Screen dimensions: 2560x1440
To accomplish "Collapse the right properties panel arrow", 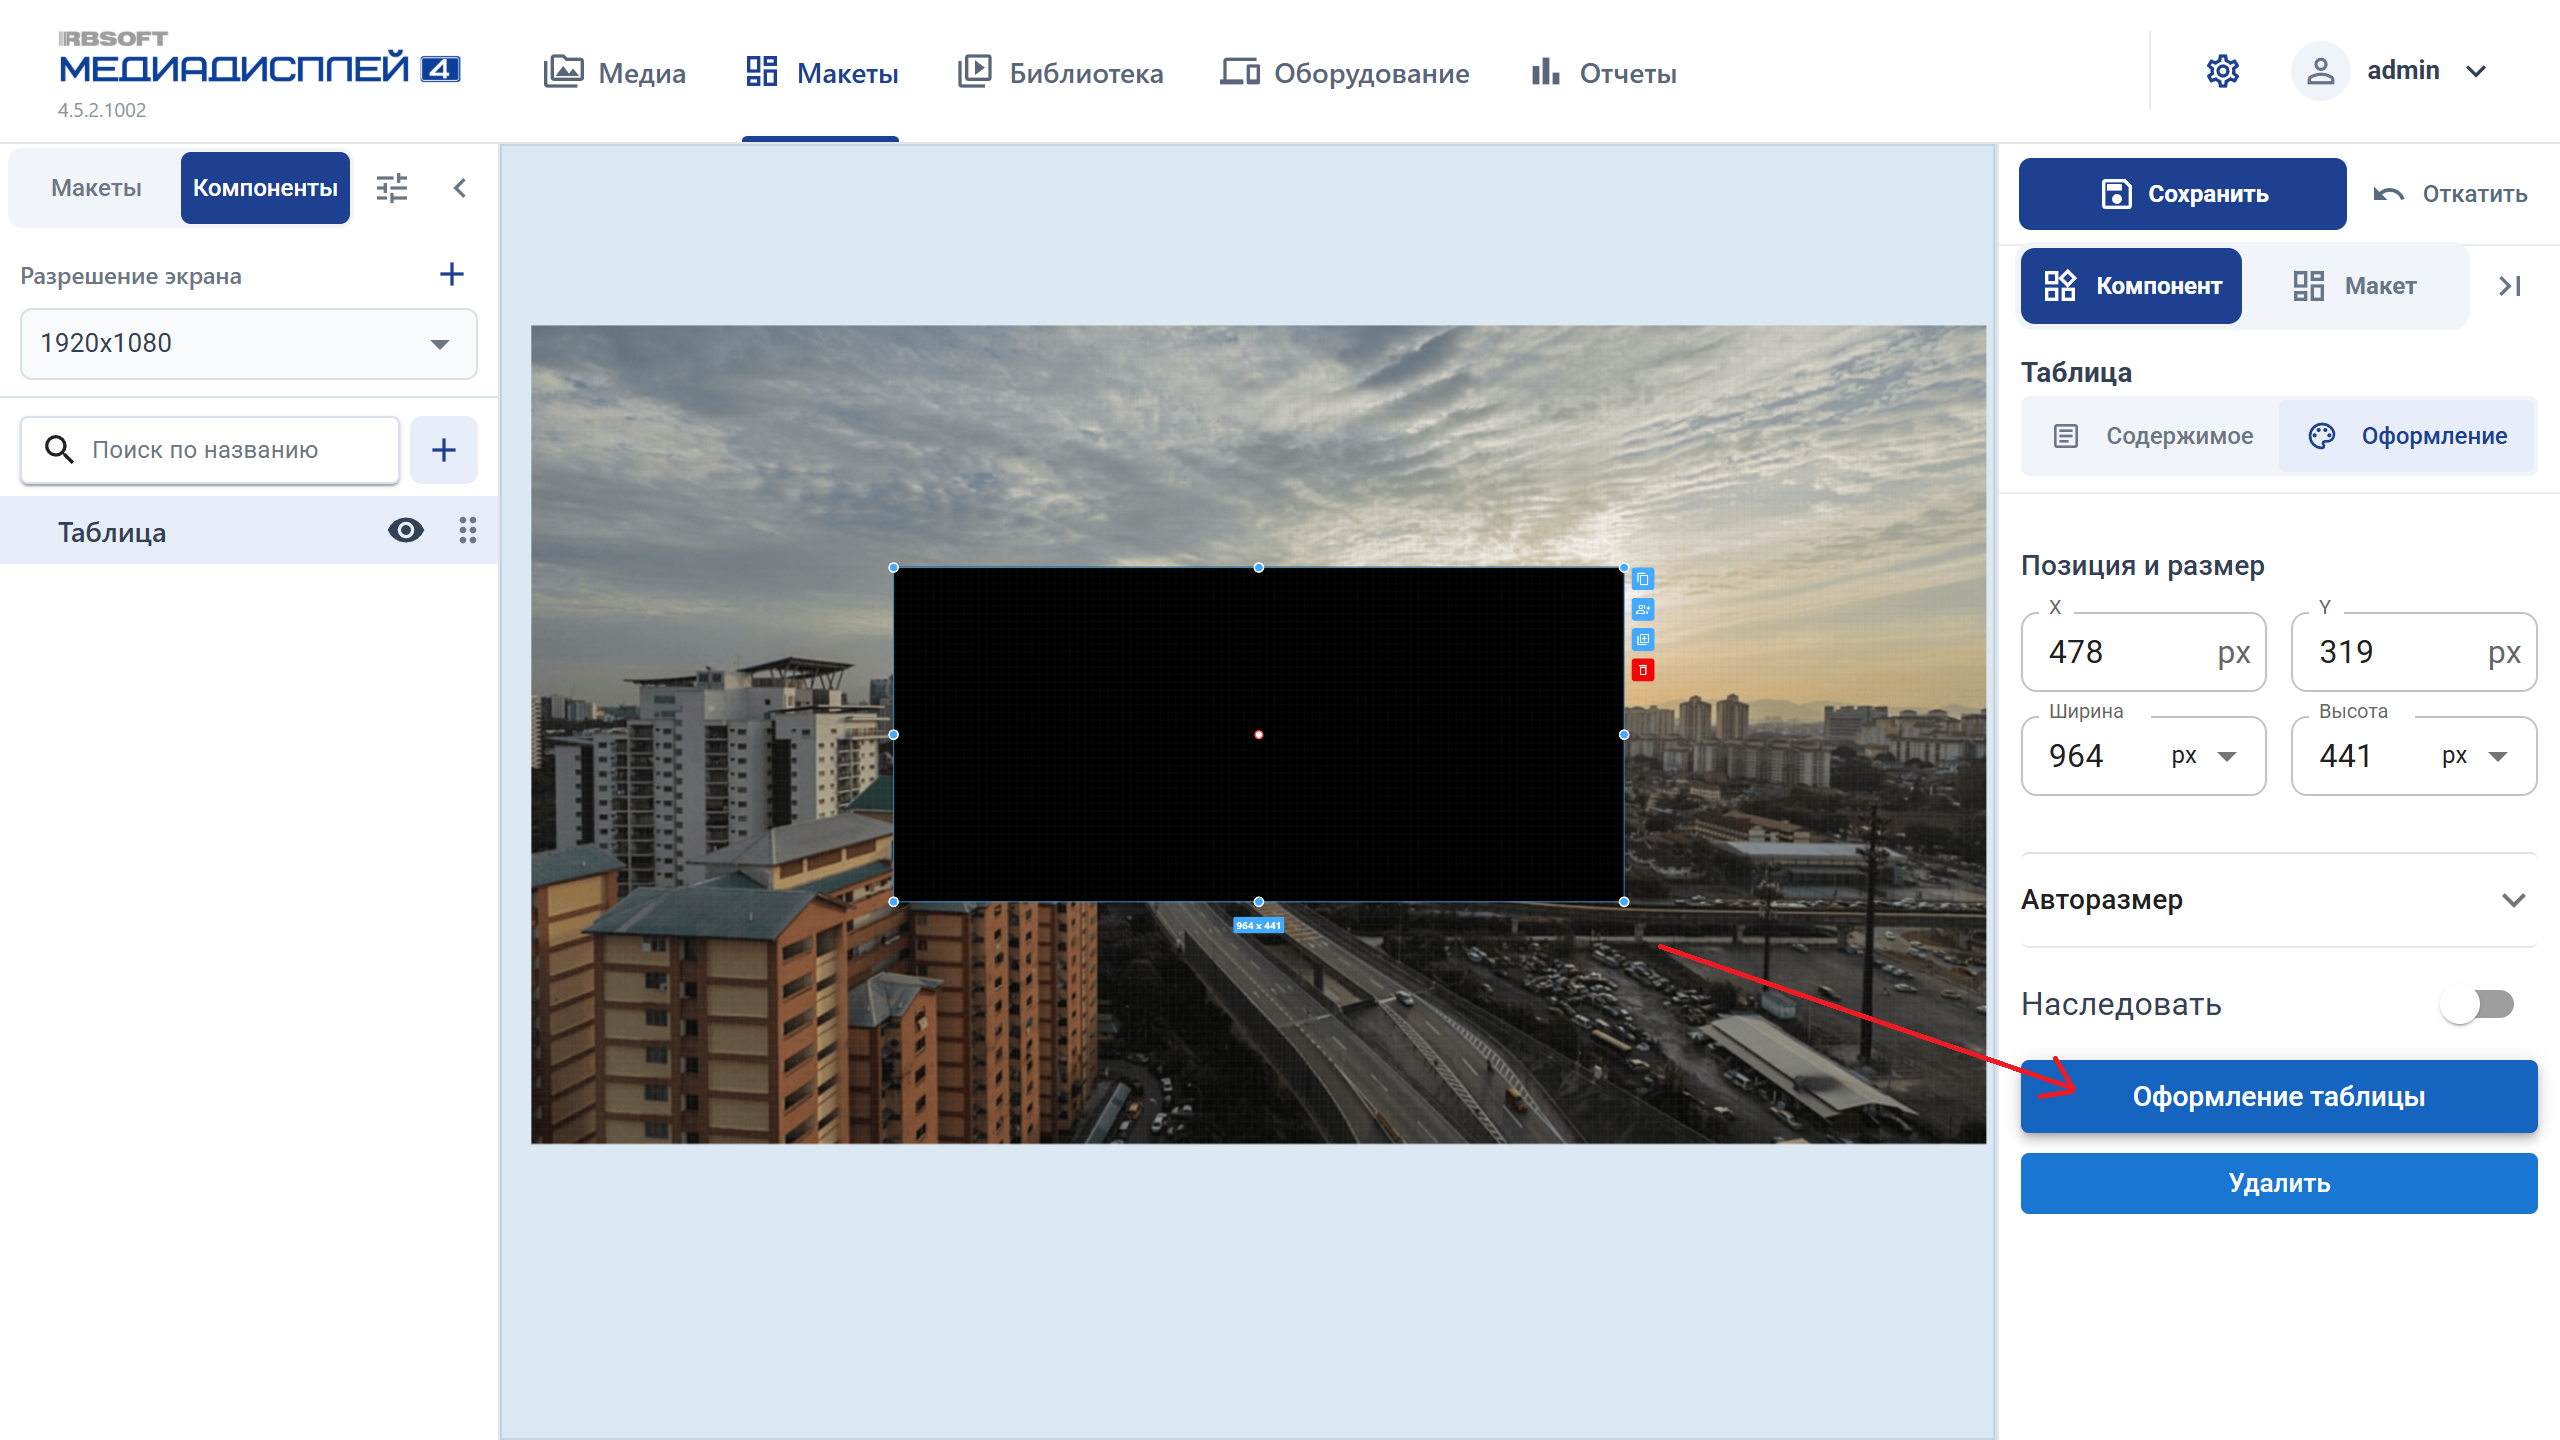I will [x=2509, y=286].
